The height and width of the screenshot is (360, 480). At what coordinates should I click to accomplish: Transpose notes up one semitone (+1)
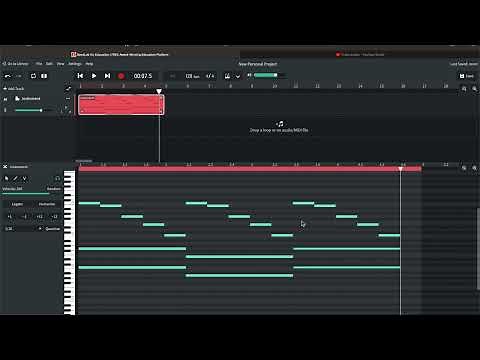(x=10, y=216)
